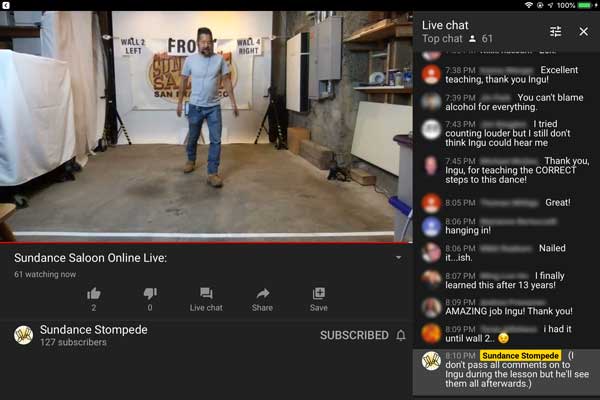Tap avatar of 8:05 PM commenter
Screen dimensions: 600x400
431,203
